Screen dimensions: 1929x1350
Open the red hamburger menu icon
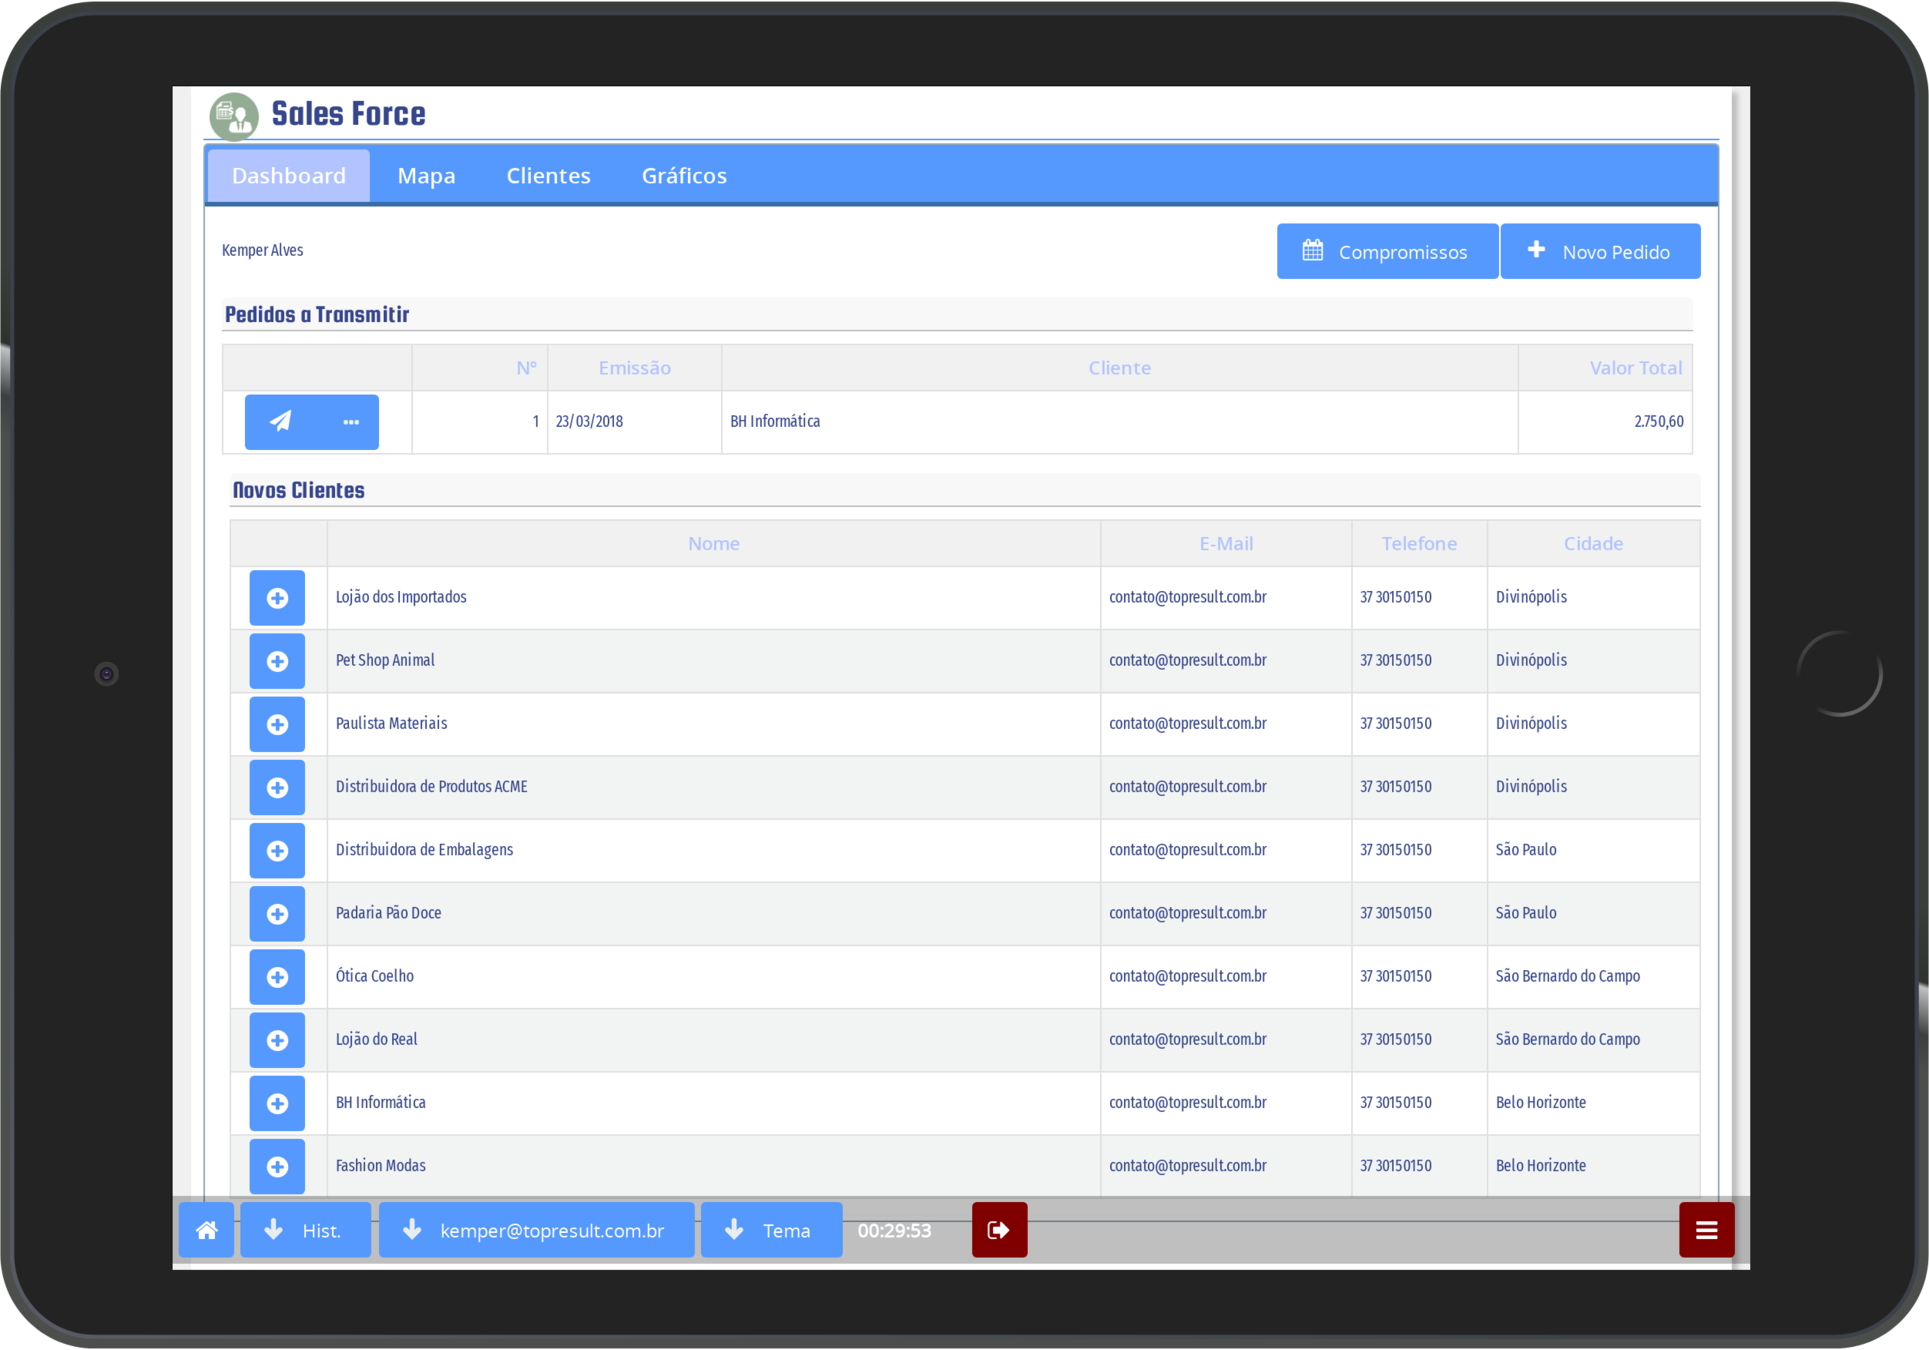(x=1706, y=1230)
